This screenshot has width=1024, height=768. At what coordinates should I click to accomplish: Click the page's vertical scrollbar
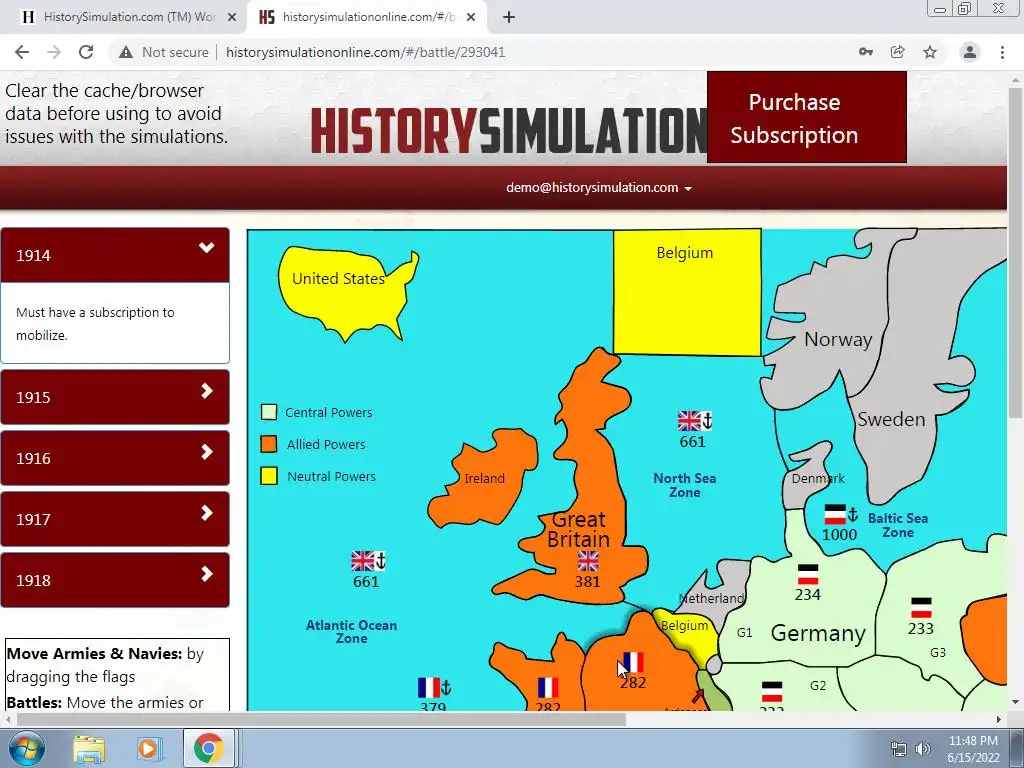(1015, 253)
